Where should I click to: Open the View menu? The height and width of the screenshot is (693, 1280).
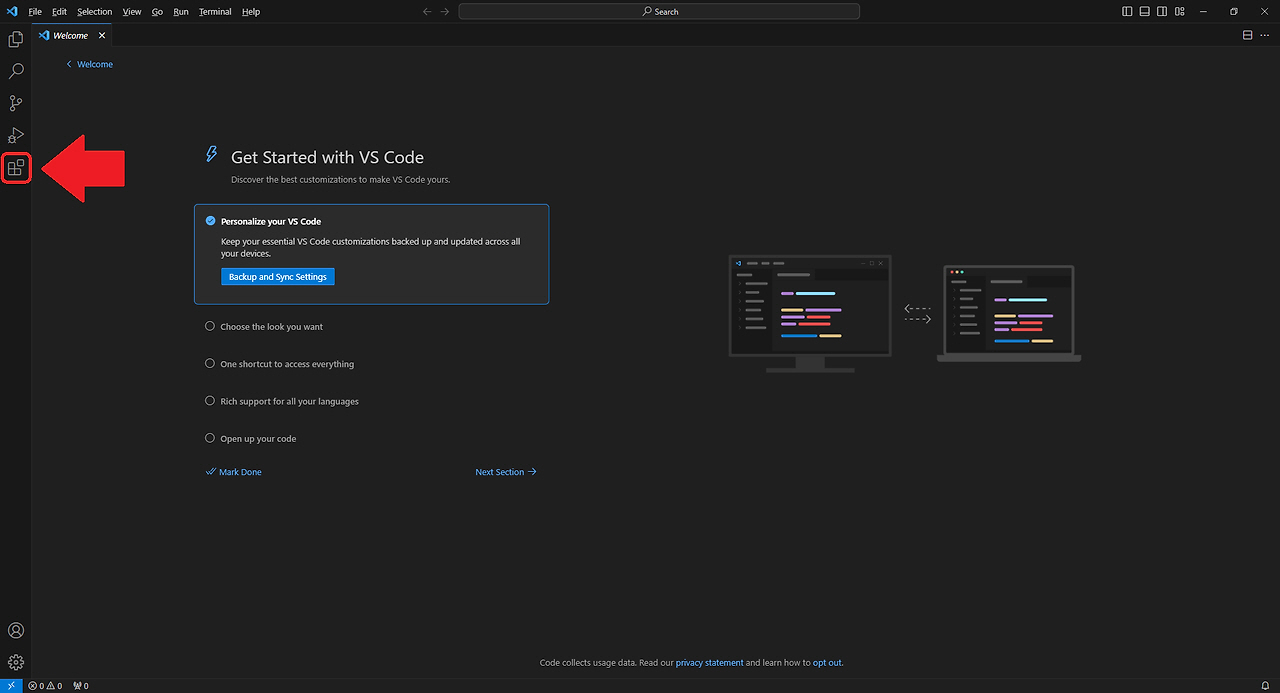[132, 11]
